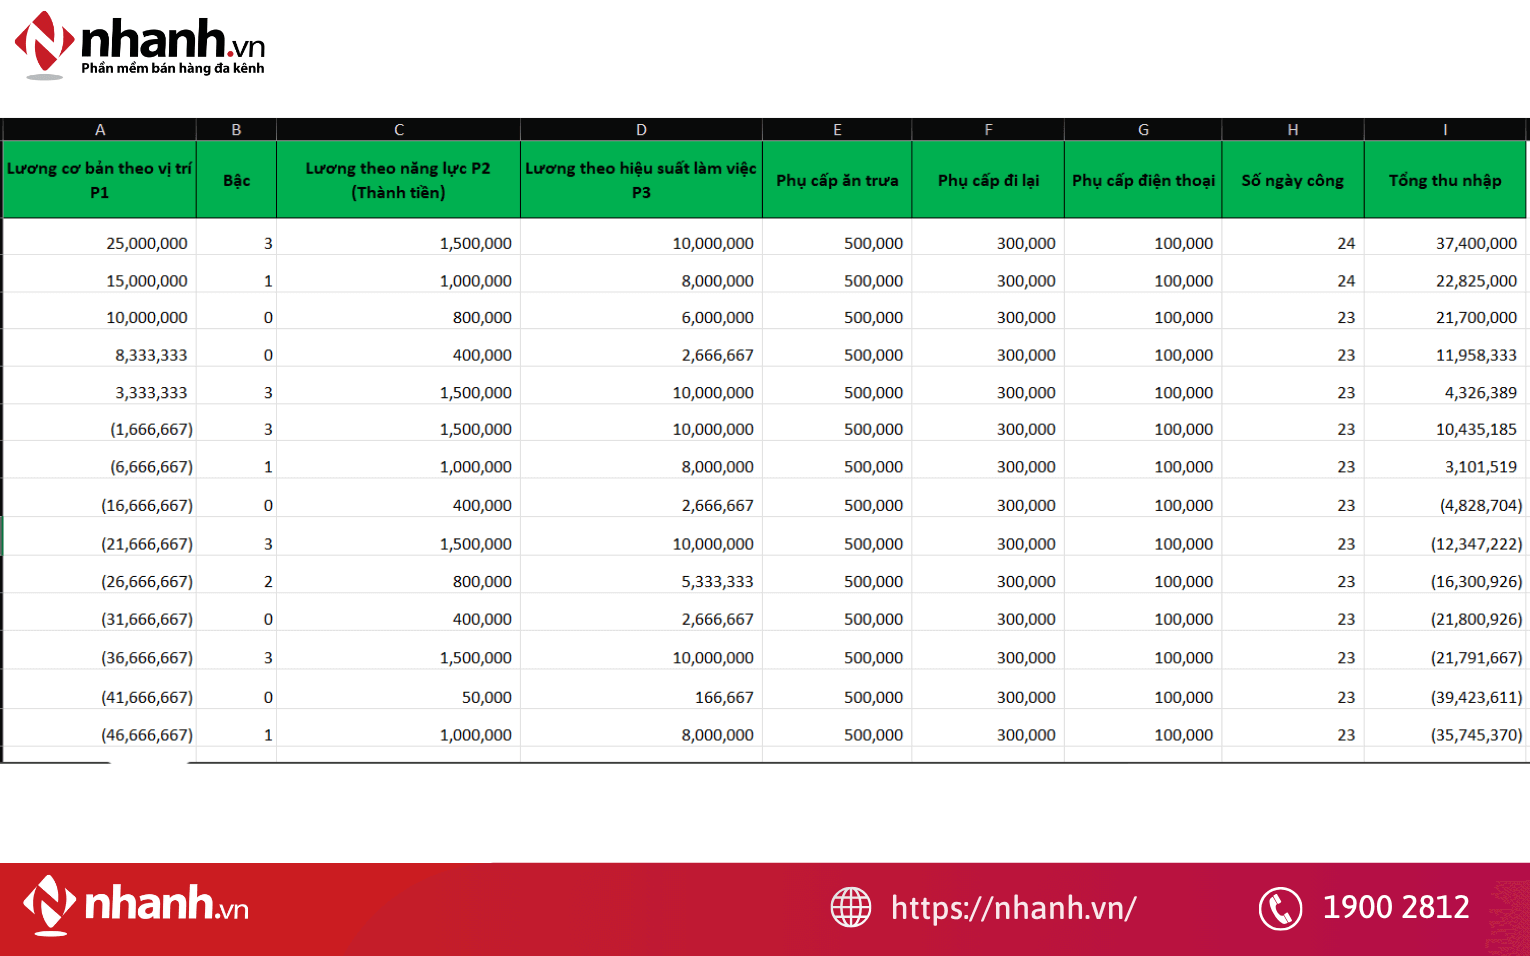Click the 'Phụ cấp ăn trưa' header
Image resolution: width=1530 pixels, height=956 pixels.
(x=837, y=180)
